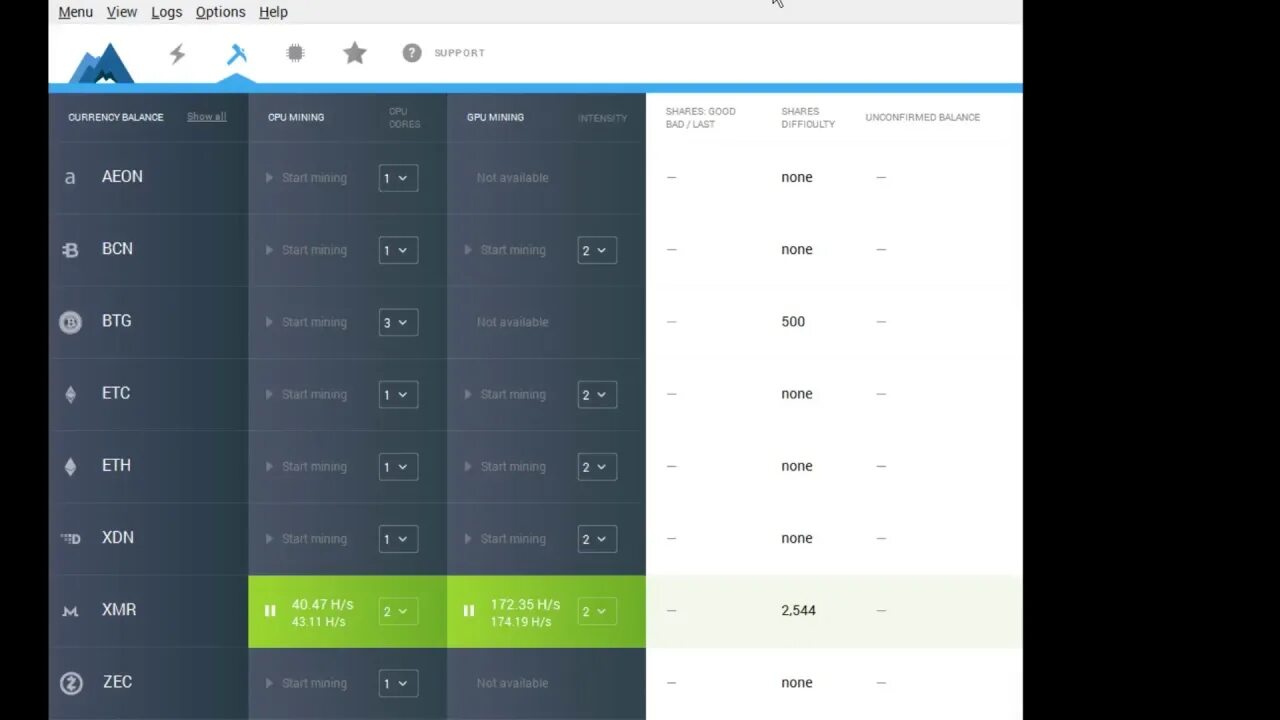Open BCN GPU intensity dropdown

tap(597, 250)
